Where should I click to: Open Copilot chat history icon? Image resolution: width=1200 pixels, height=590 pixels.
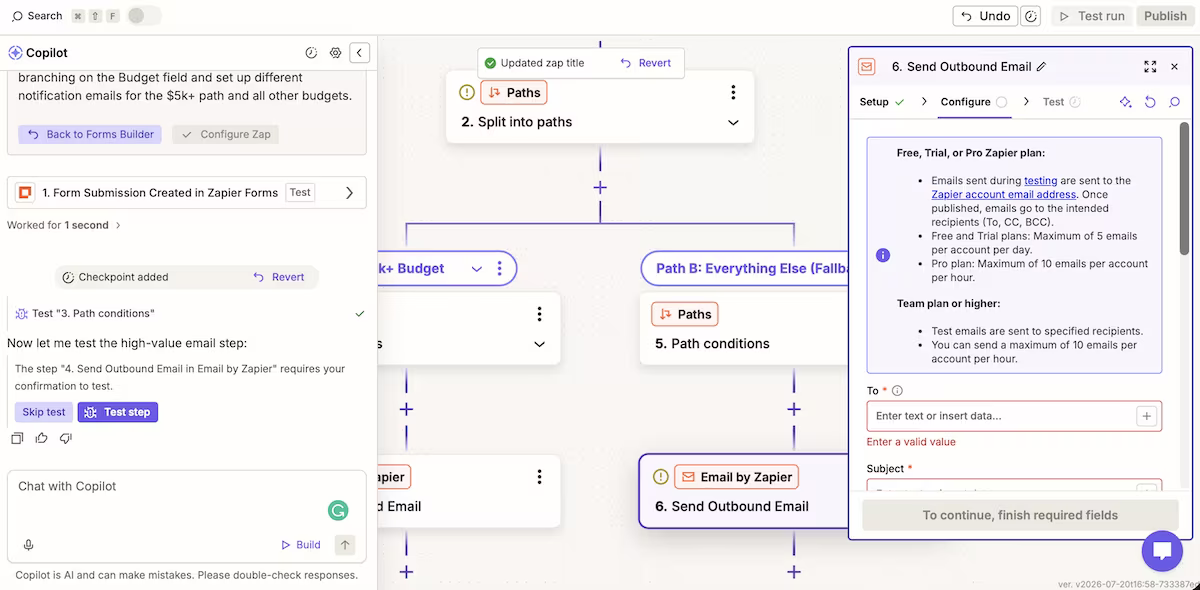click(x=311, y=53)
